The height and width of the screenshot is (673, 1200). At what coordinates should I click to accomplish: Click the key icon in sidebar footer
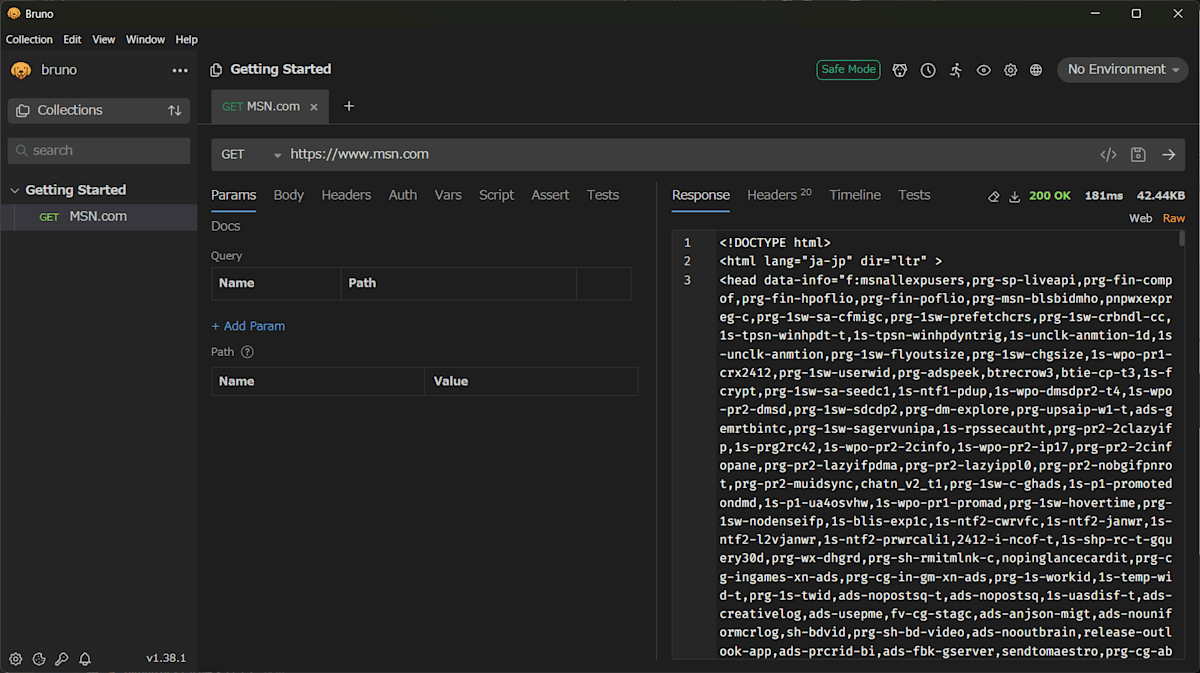tap(62, 659)
